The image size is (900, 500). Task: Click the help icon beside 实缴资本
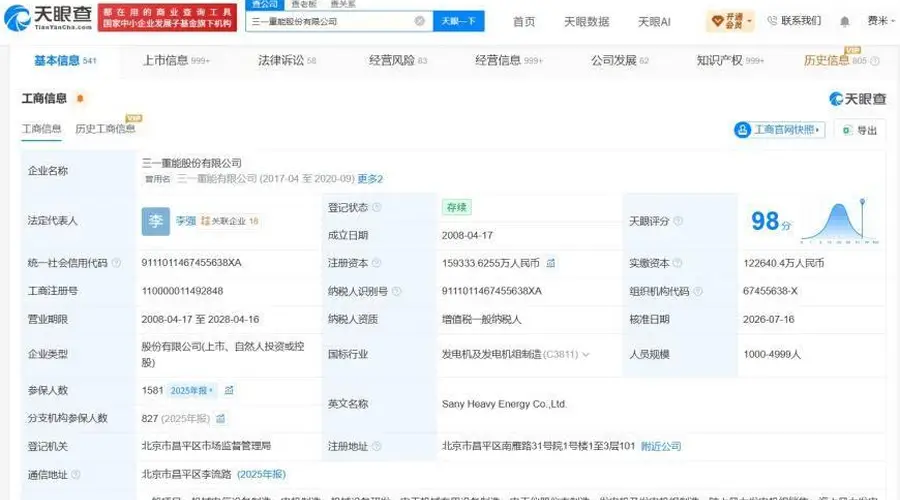point(677,263)
